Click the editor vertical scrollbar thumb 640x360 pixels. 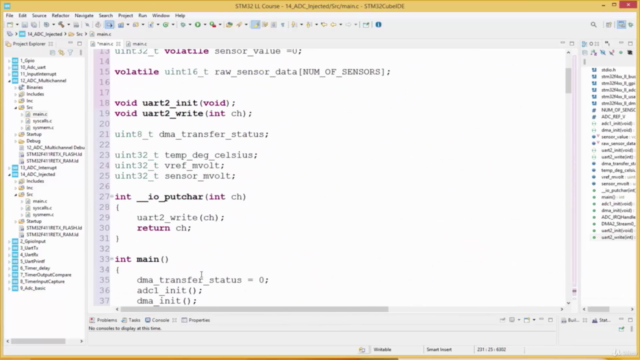point(568,80)
